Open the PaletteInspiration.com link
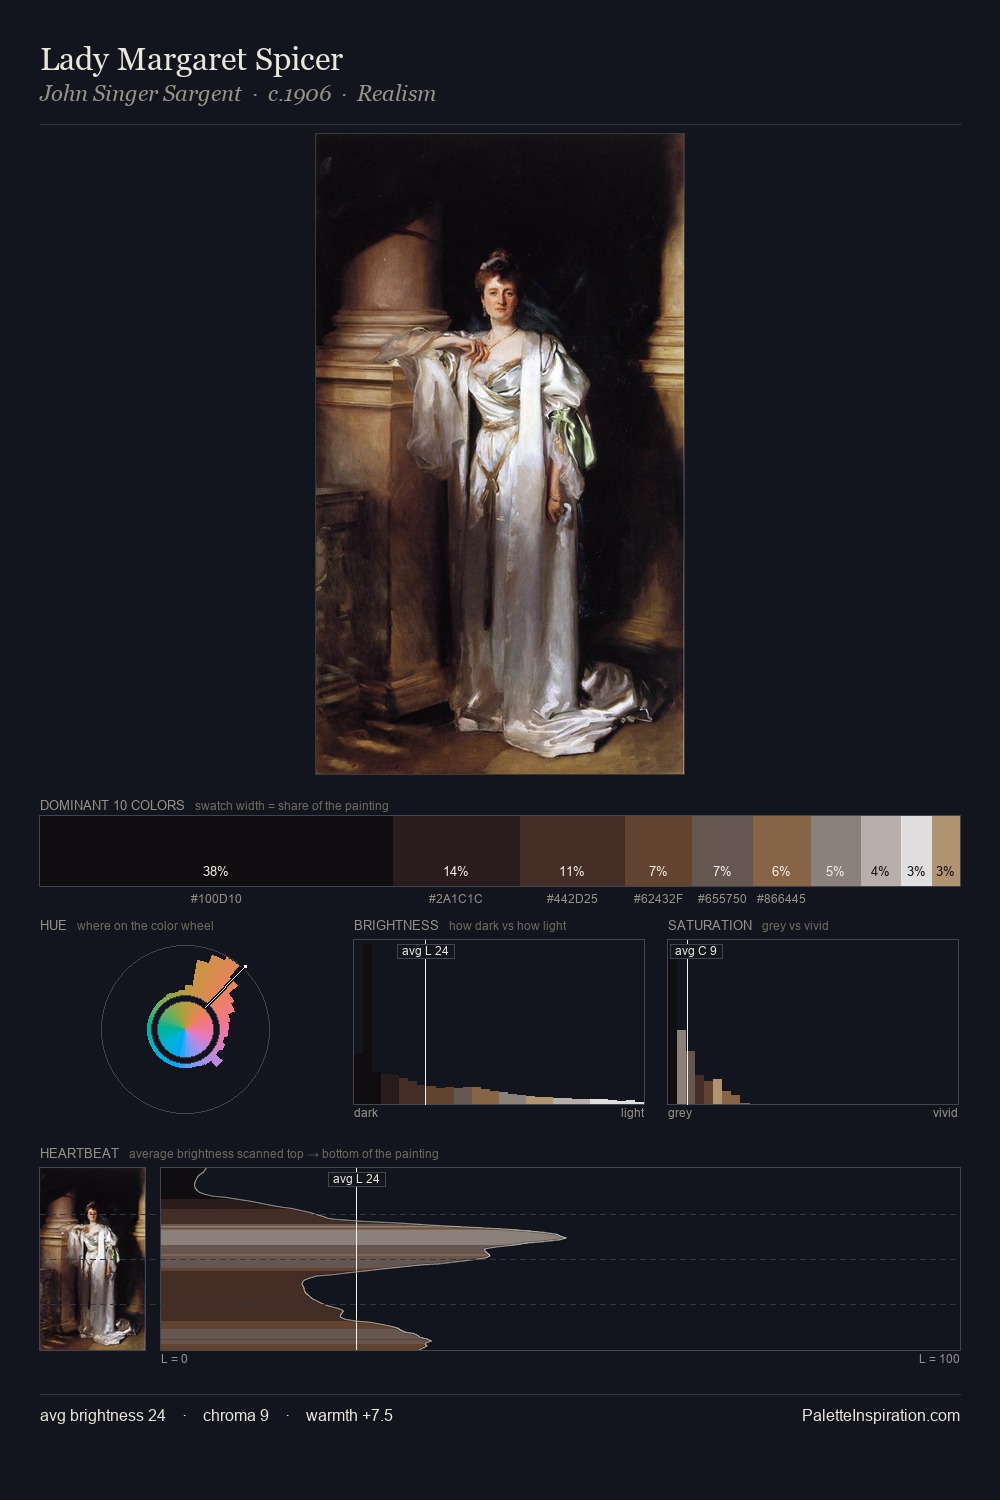 point(881,1415)
